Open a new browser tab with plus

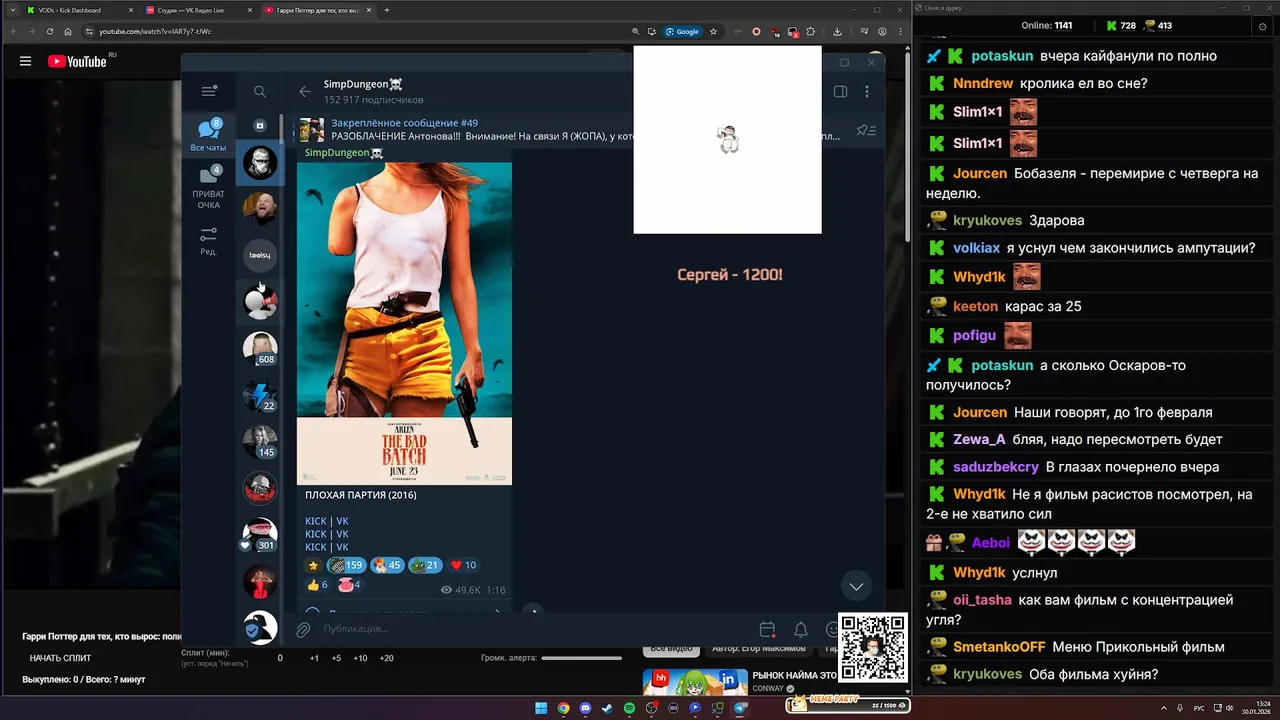coord(387,10)
